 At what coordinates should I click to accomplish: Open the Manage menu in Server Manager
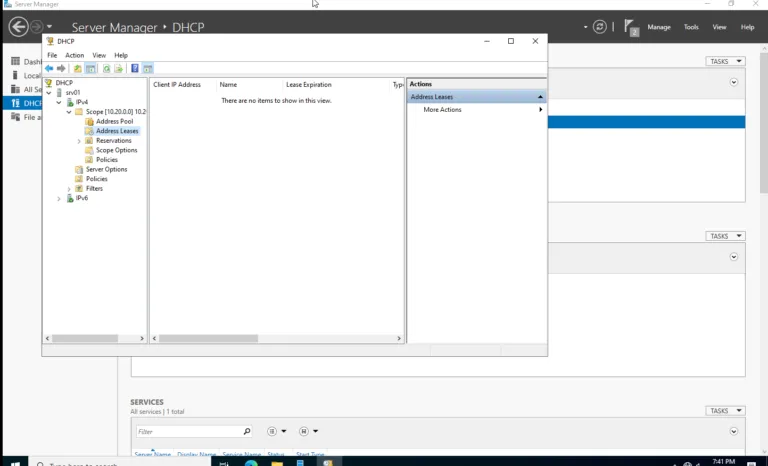pyautogui.click(x=659, y=27)
